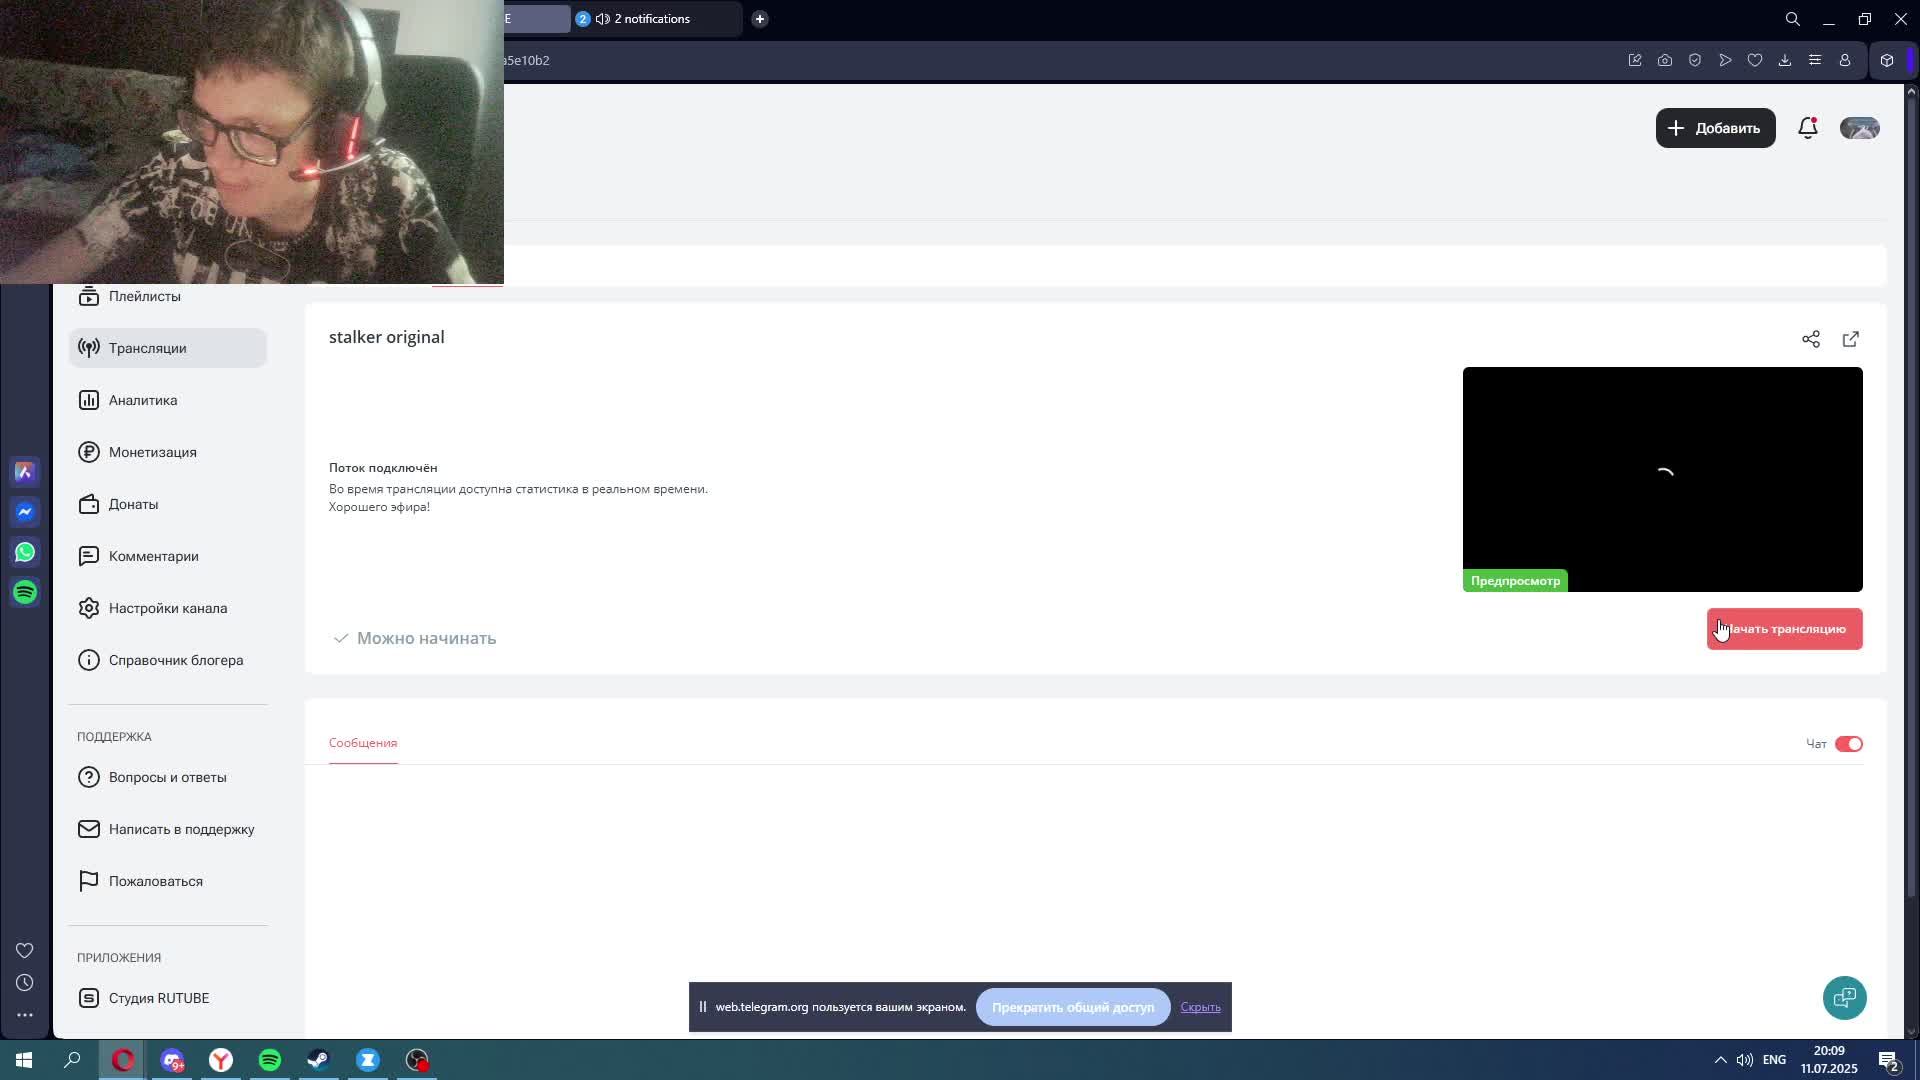Open the three-dots sidebar menu
The width and height of the screenshot is (1920, 1080).
tap(25, 1015)
